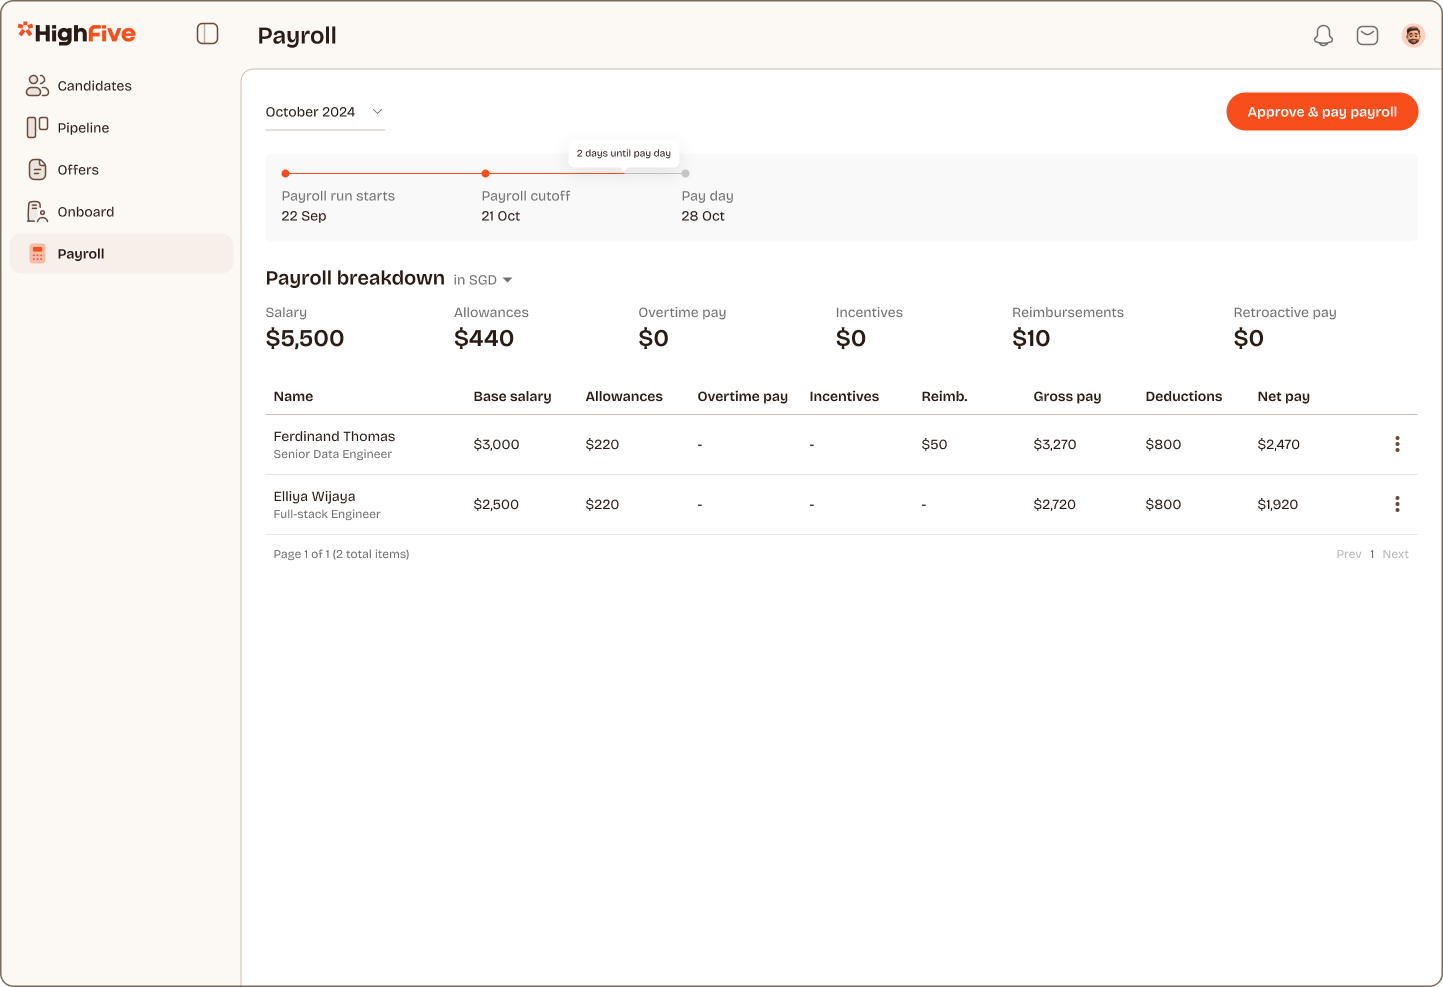This screenshot has width=1443, height=987.
Task: Select the Payroll cutoff marker on the timeline
Action: [x=485, y=172]
